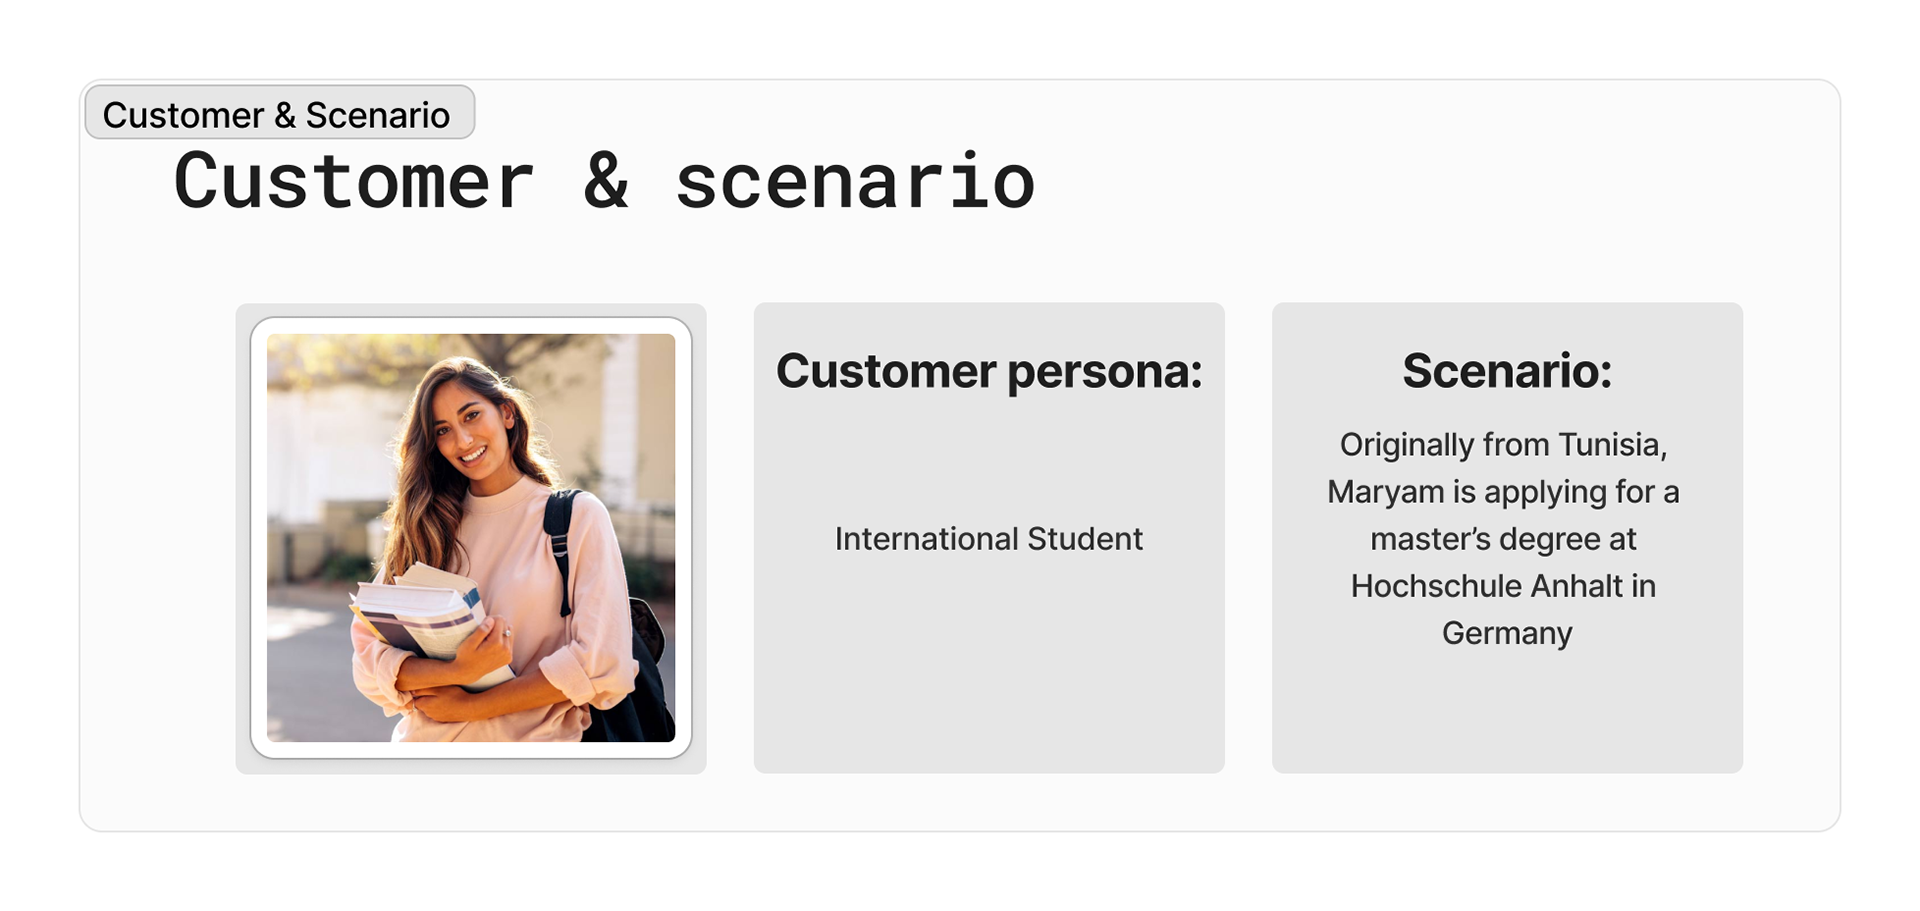Click the student photo thumbnail

[471, 537]
